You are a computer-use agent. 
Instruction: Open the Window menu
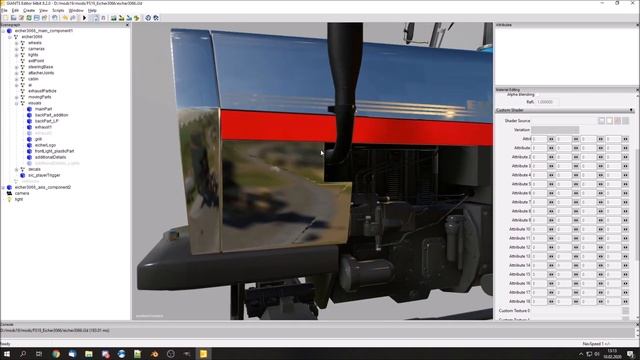[76, 10]
